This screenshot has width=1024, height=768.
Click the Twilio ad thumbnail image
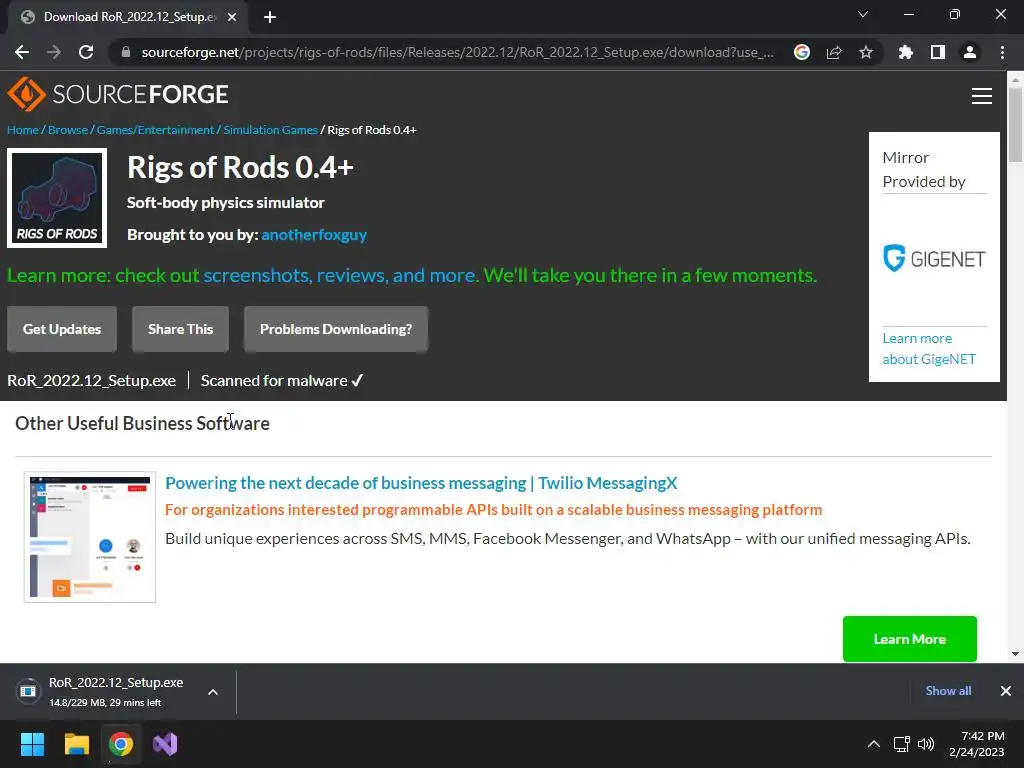pyautogui.click(x=89, y=537)
